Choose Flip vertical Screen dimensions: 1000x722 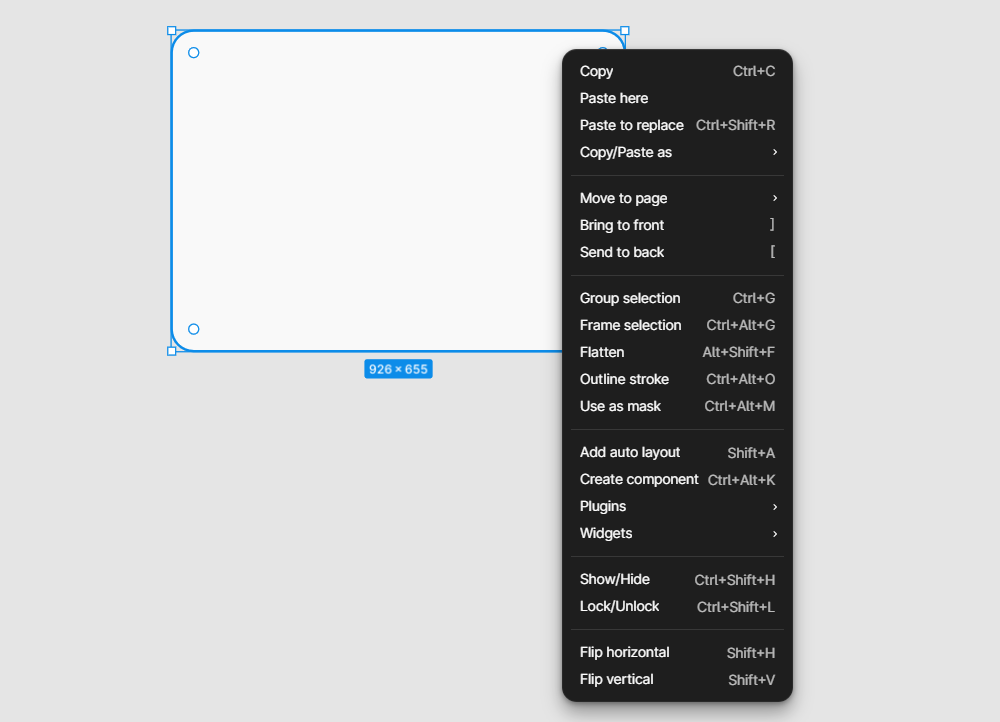(677, 680)
